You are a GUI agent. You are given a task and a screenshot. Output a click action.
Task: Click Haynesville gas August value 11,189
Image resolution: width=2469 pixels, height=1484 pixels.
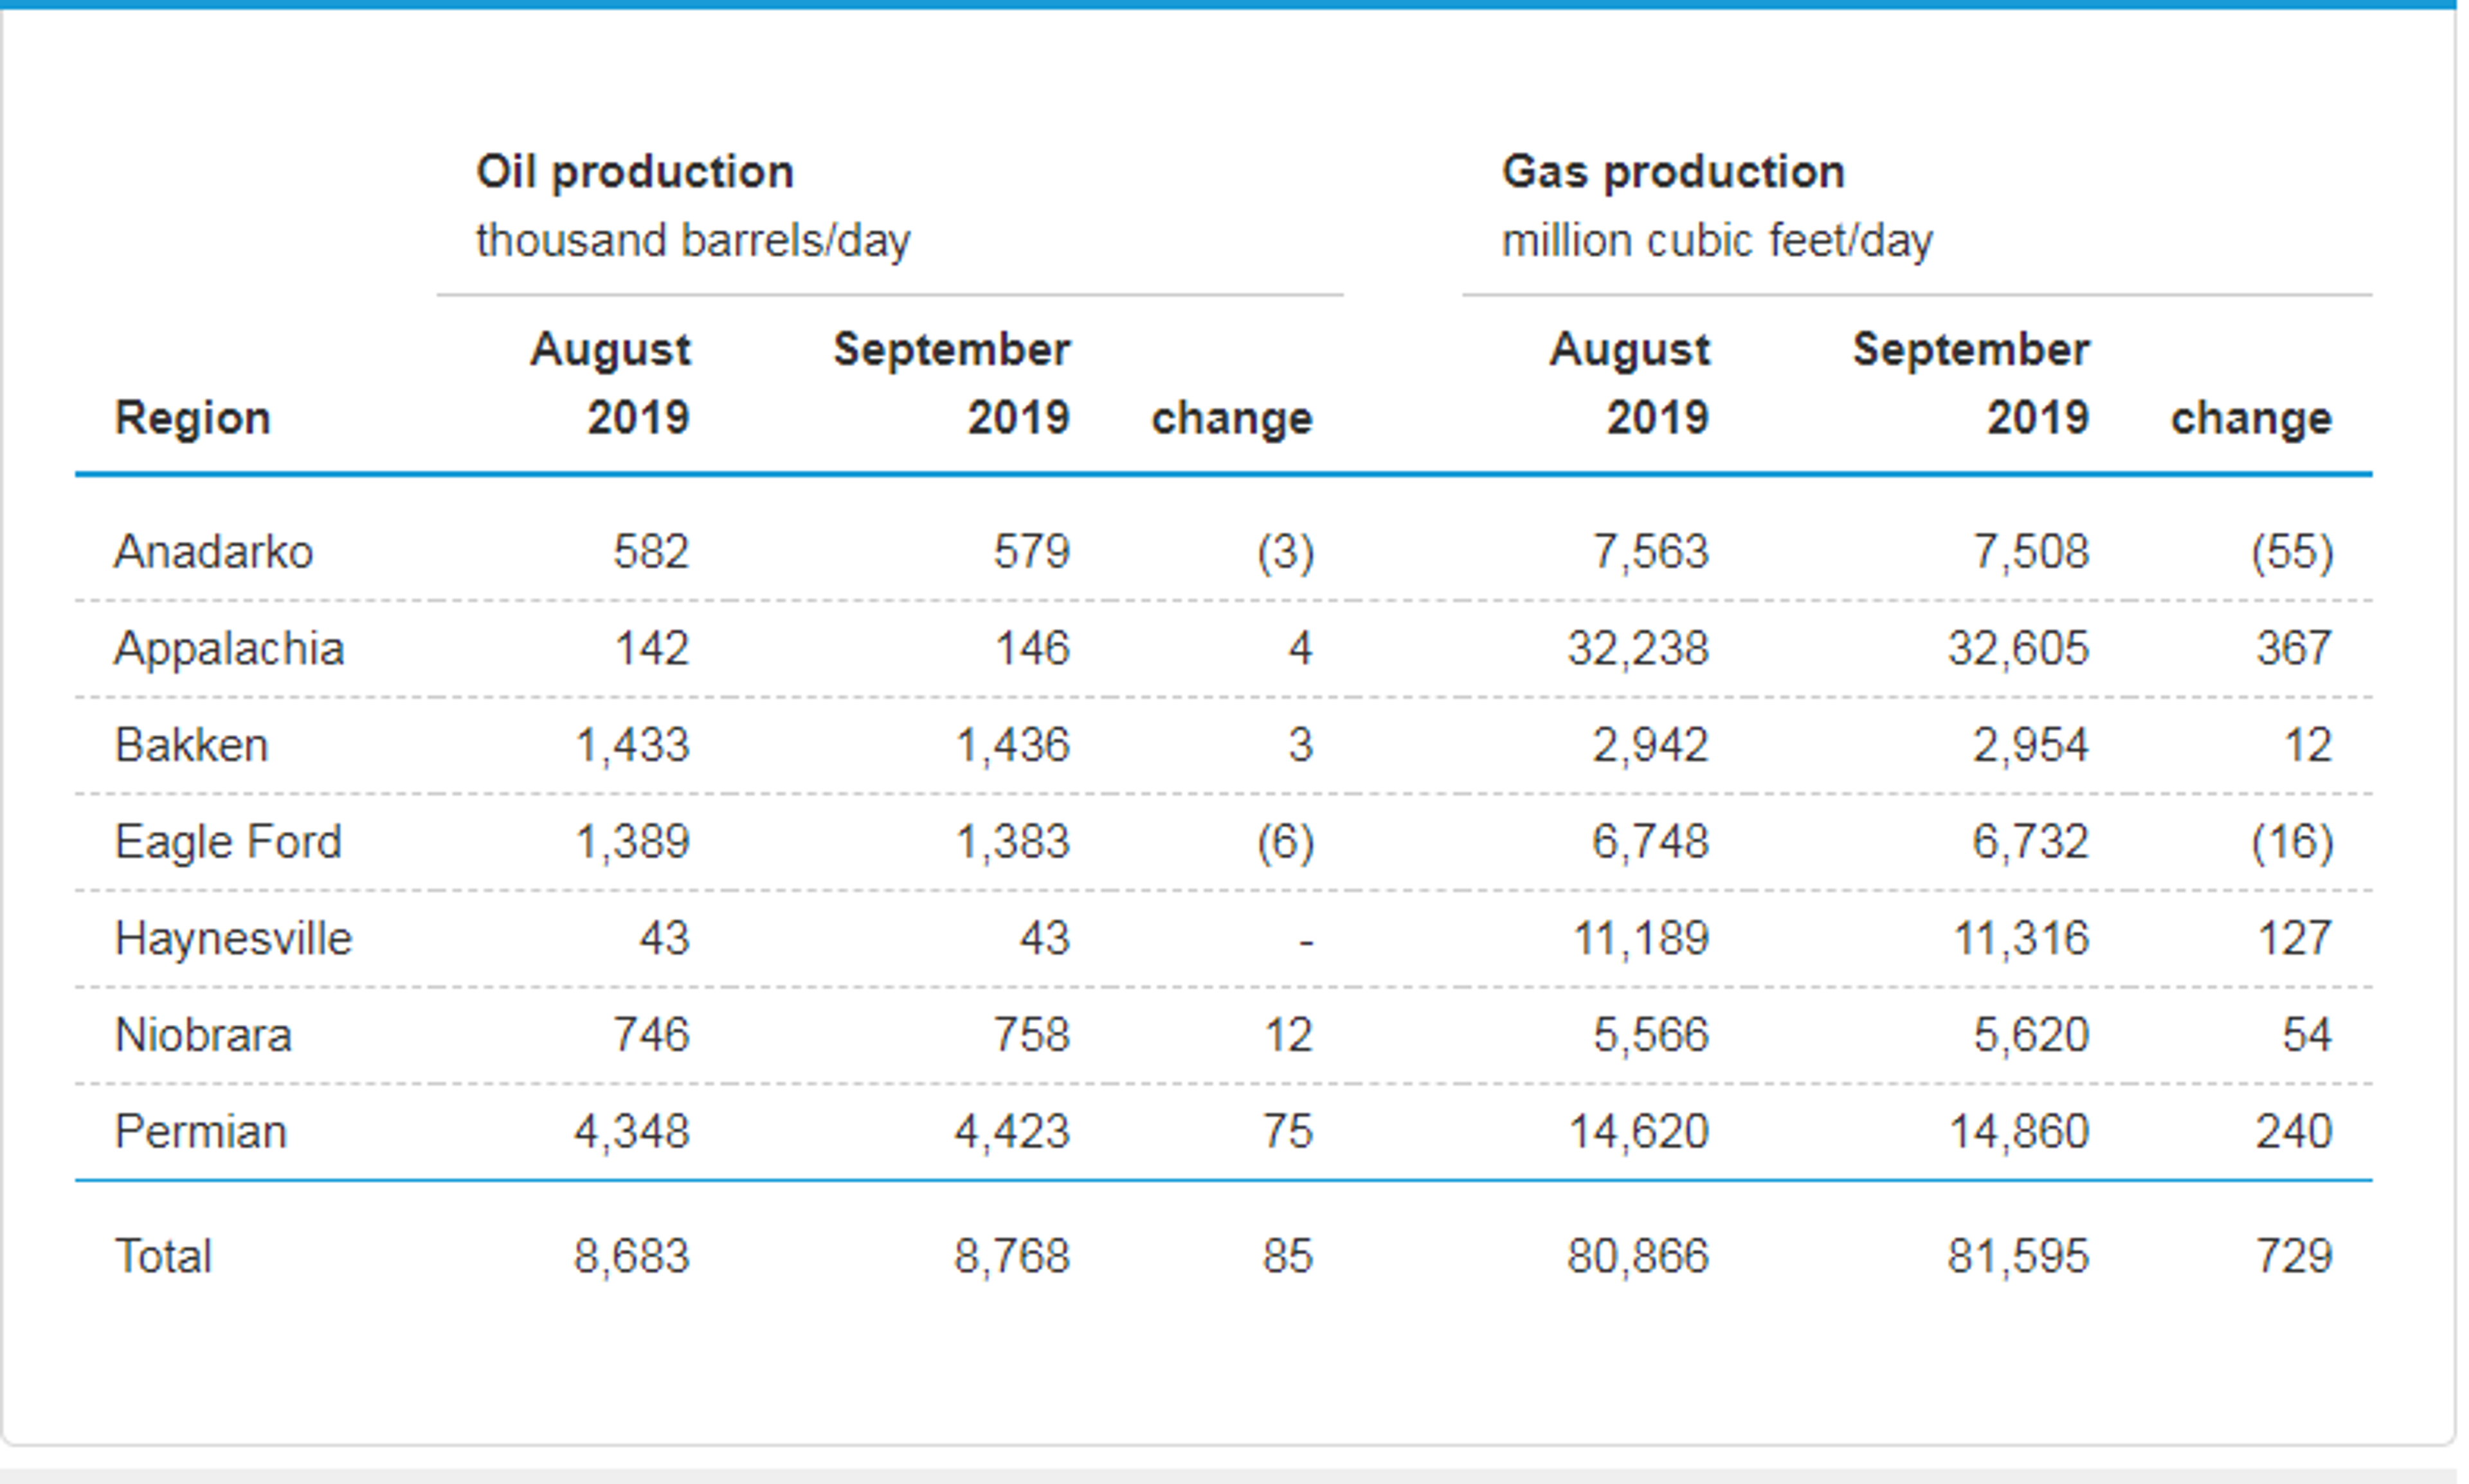(x=1641, y=939)
